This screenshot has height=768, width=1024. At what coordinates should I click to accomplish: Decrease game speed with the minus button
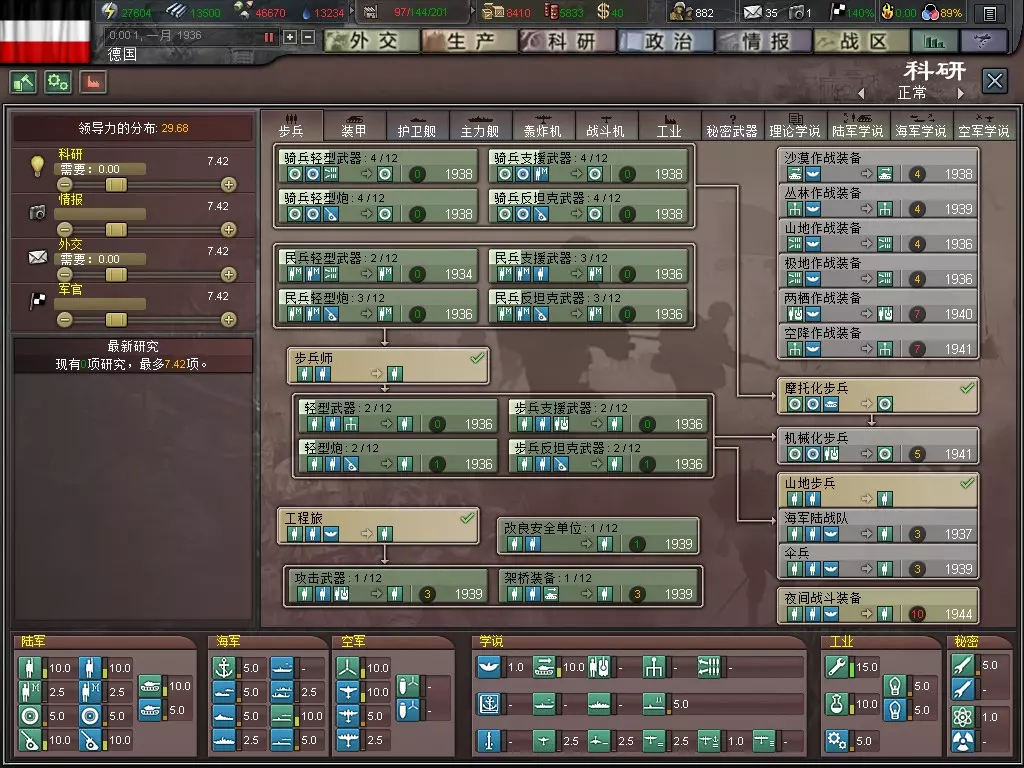[x=308, y=37]
